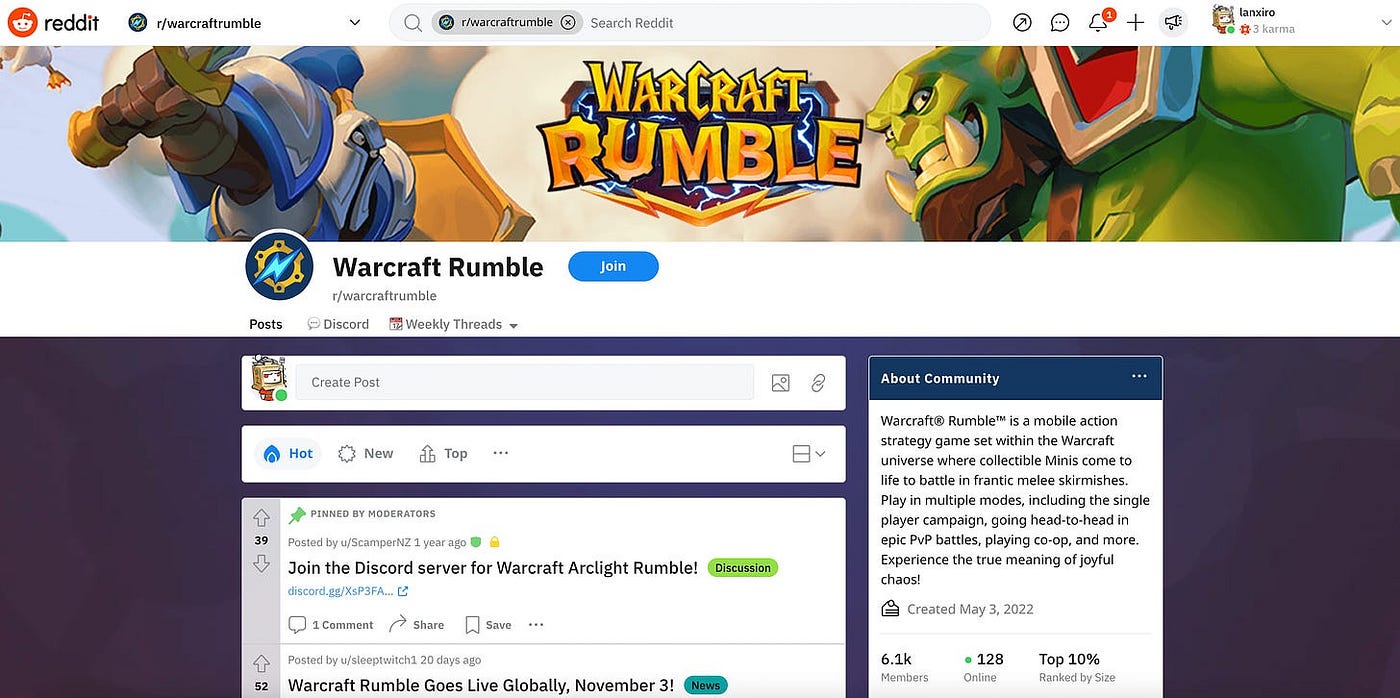Click the link post icon
Image resolution: width=1400 pixels, height=698 pixels.
(x=818, y=383)
